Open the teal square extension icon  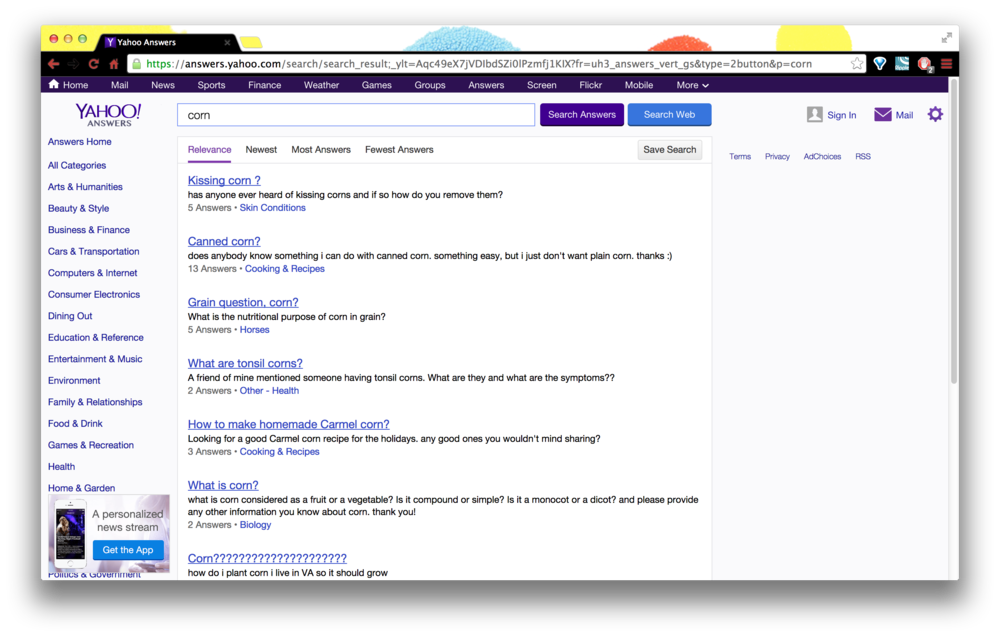click(x=902, y=64)
